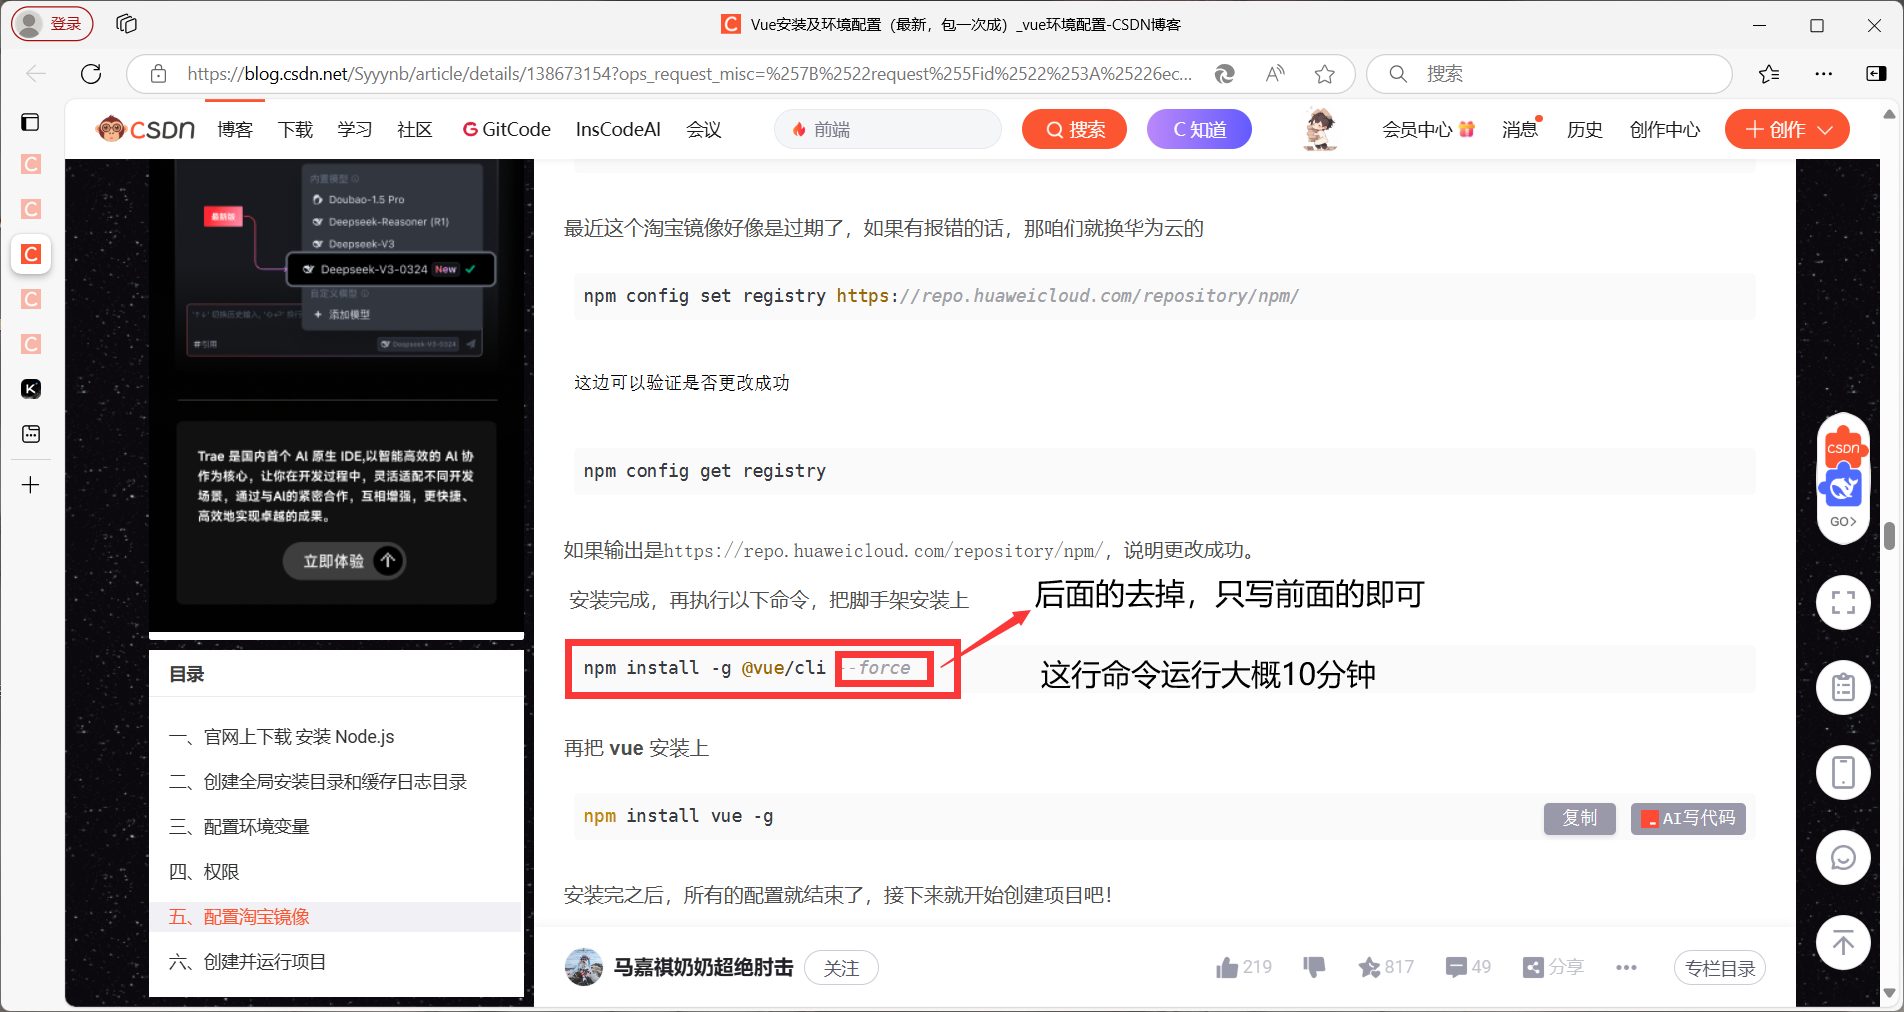The width and height of the screenshot is (1904, 1012).
Task: Click the CSDN GO mascot widget
Action: point(1843,478)
